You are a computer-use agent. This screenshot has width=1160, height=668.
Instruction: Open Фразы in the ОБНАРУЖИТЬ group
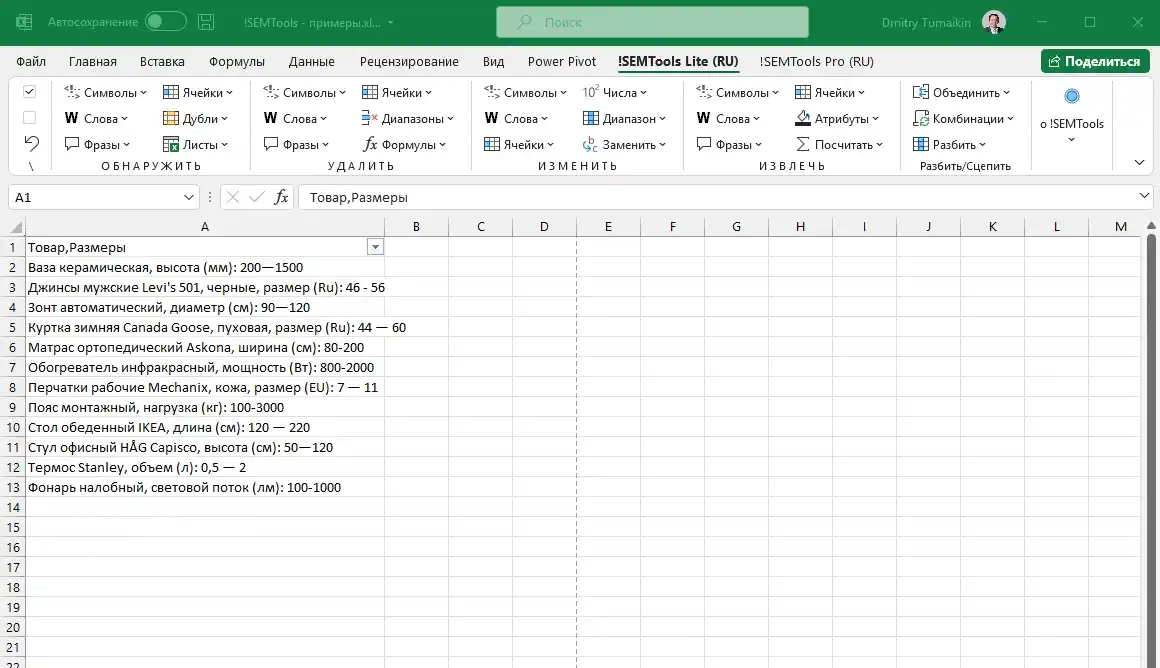pos(97,144)
